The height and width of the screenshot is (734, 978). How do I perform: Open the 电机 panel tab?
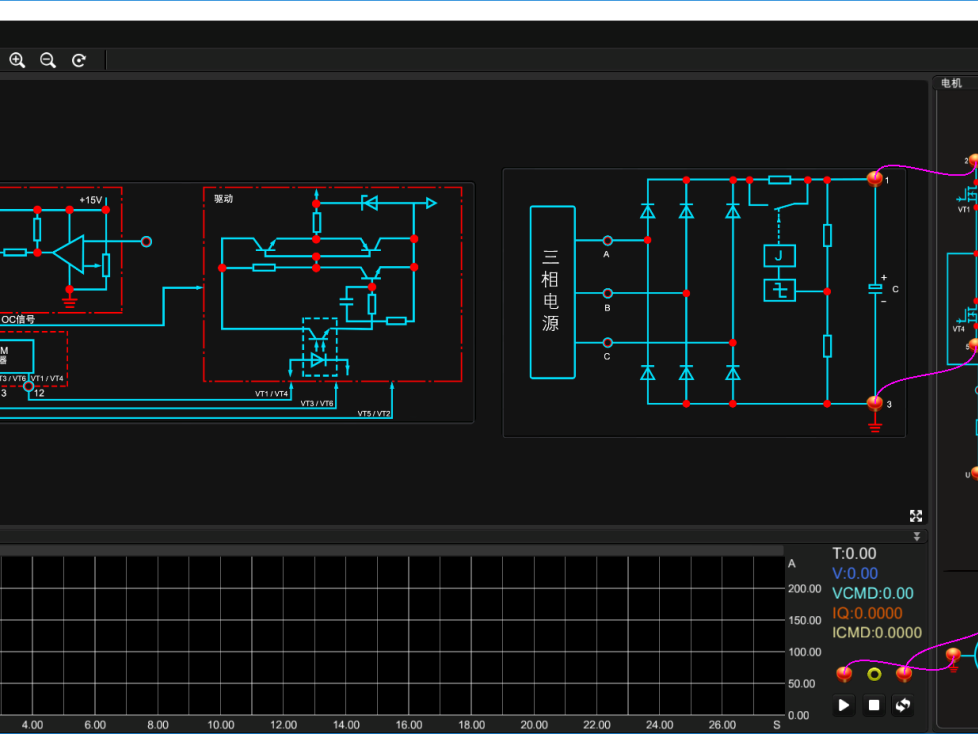951,83
